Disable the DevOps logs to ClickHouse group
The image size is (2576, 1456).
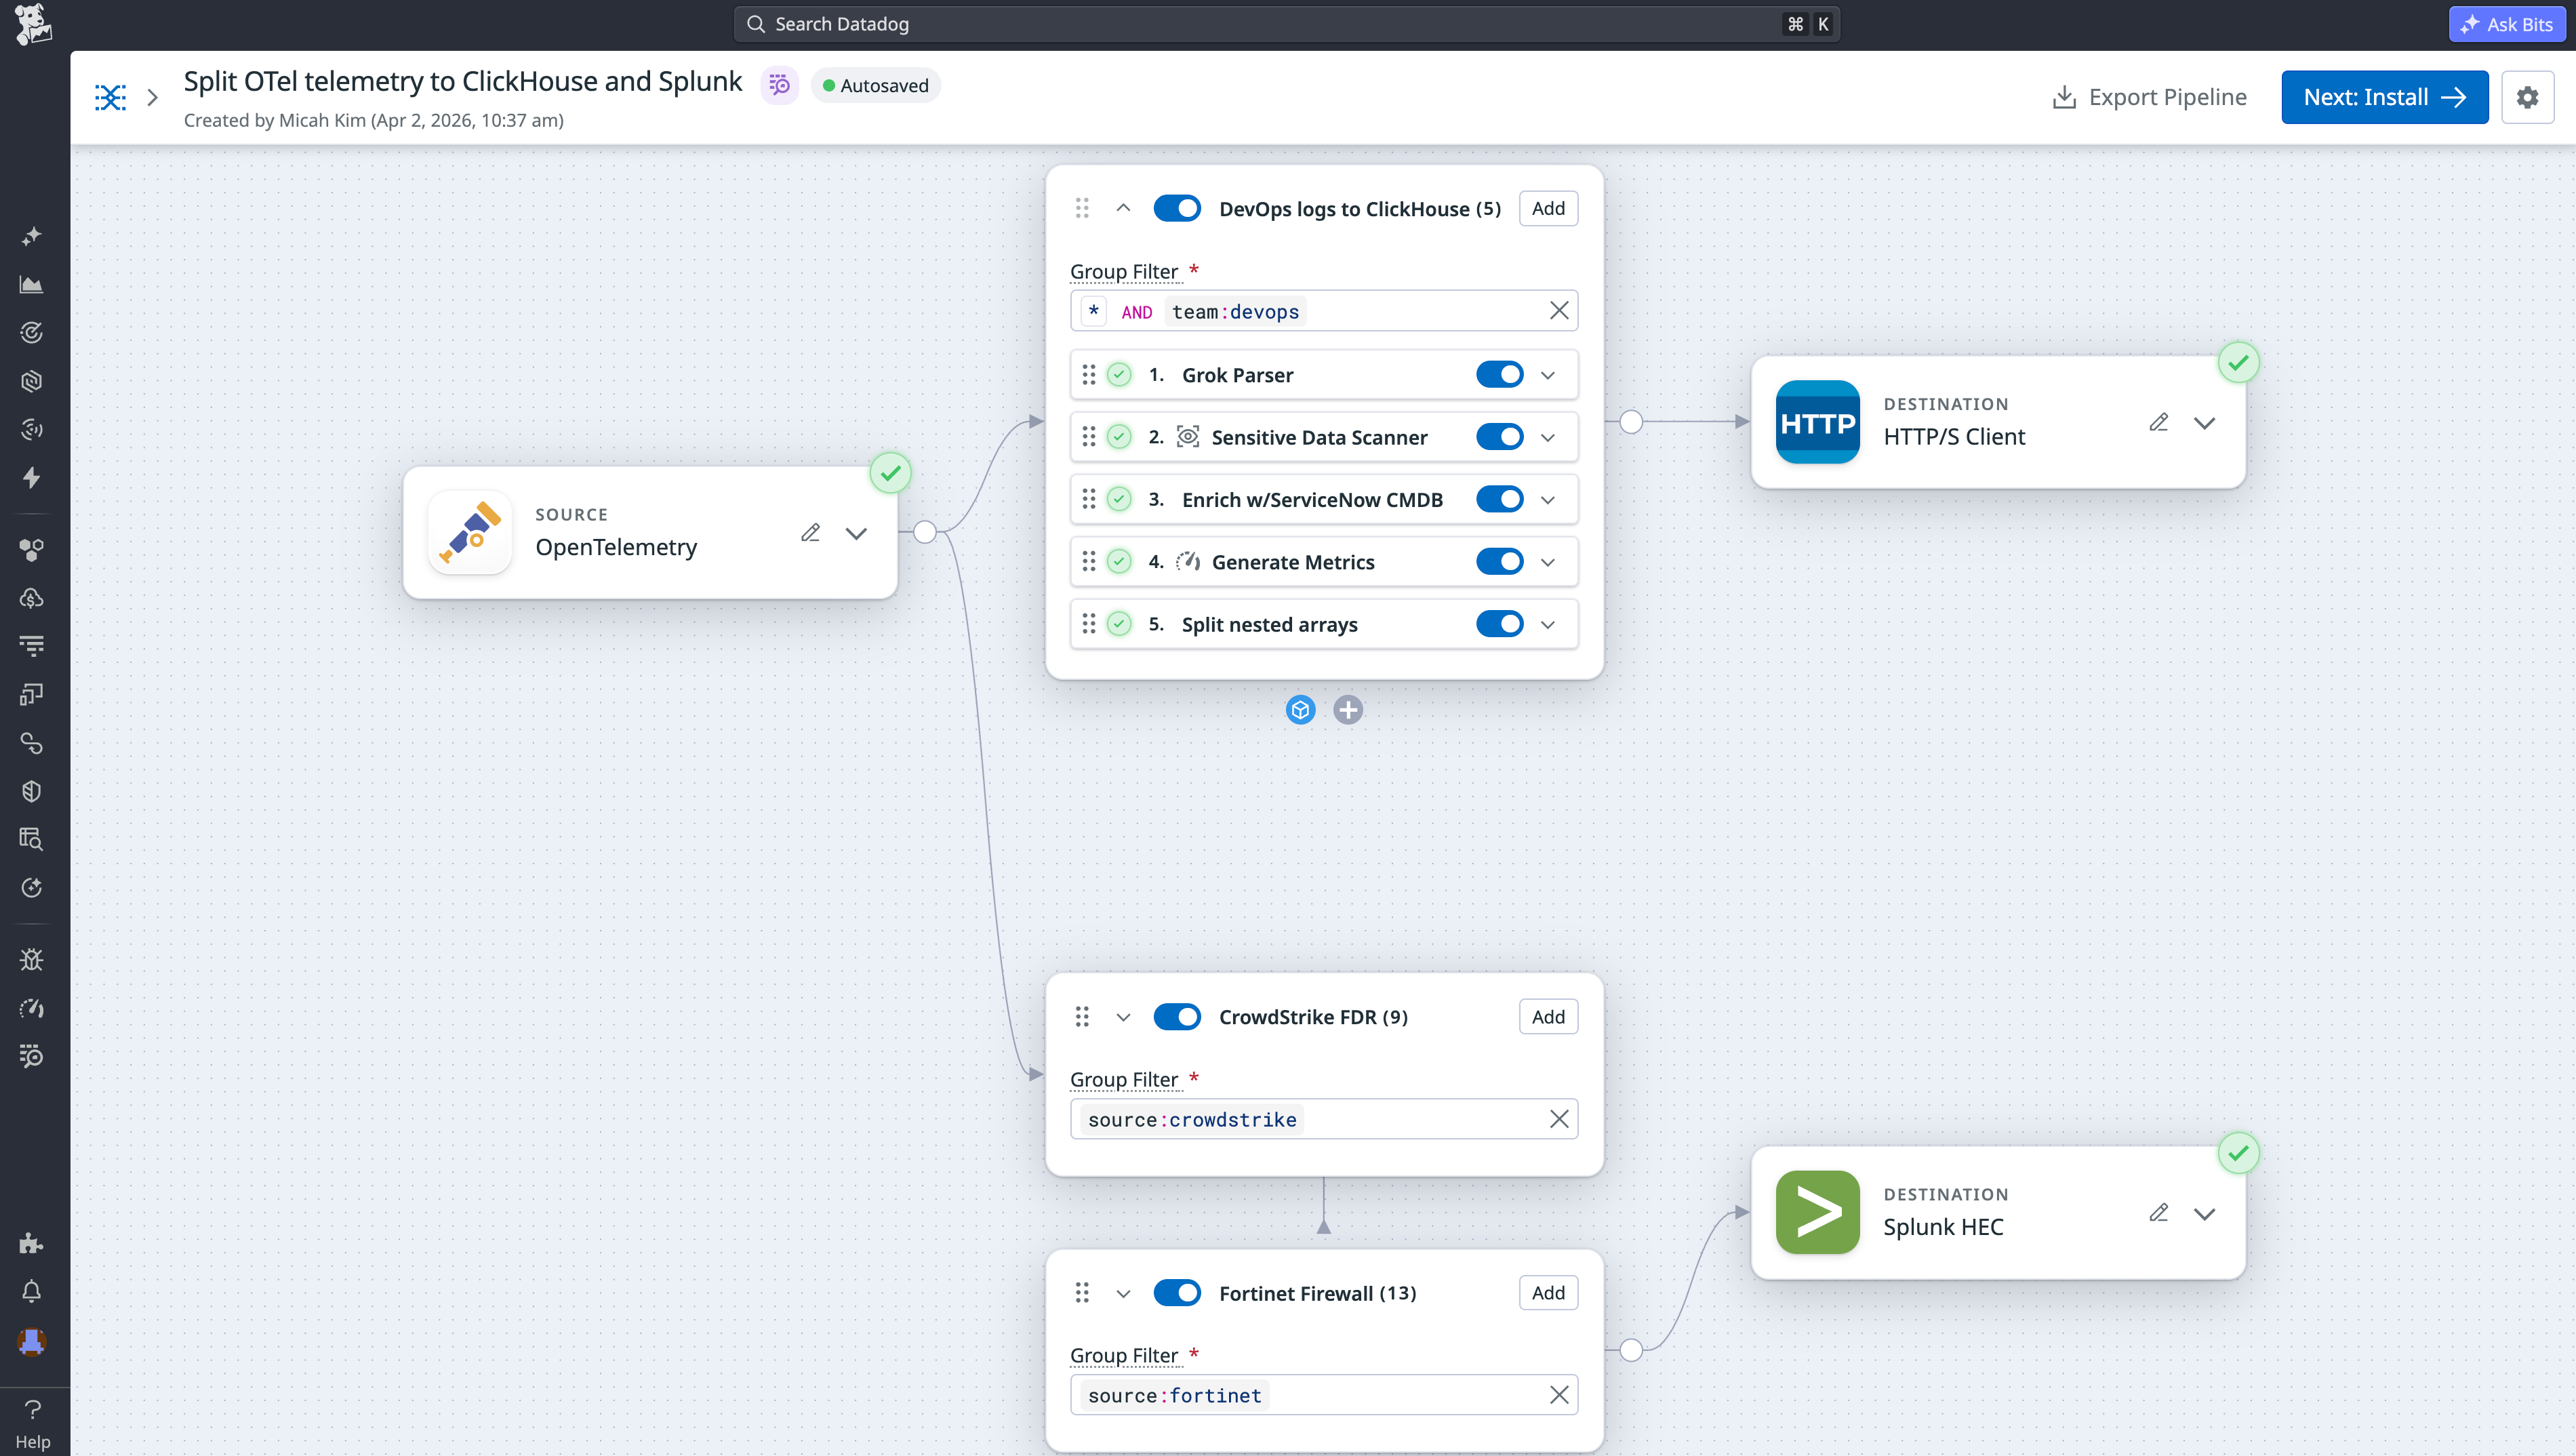(1177, 208)
